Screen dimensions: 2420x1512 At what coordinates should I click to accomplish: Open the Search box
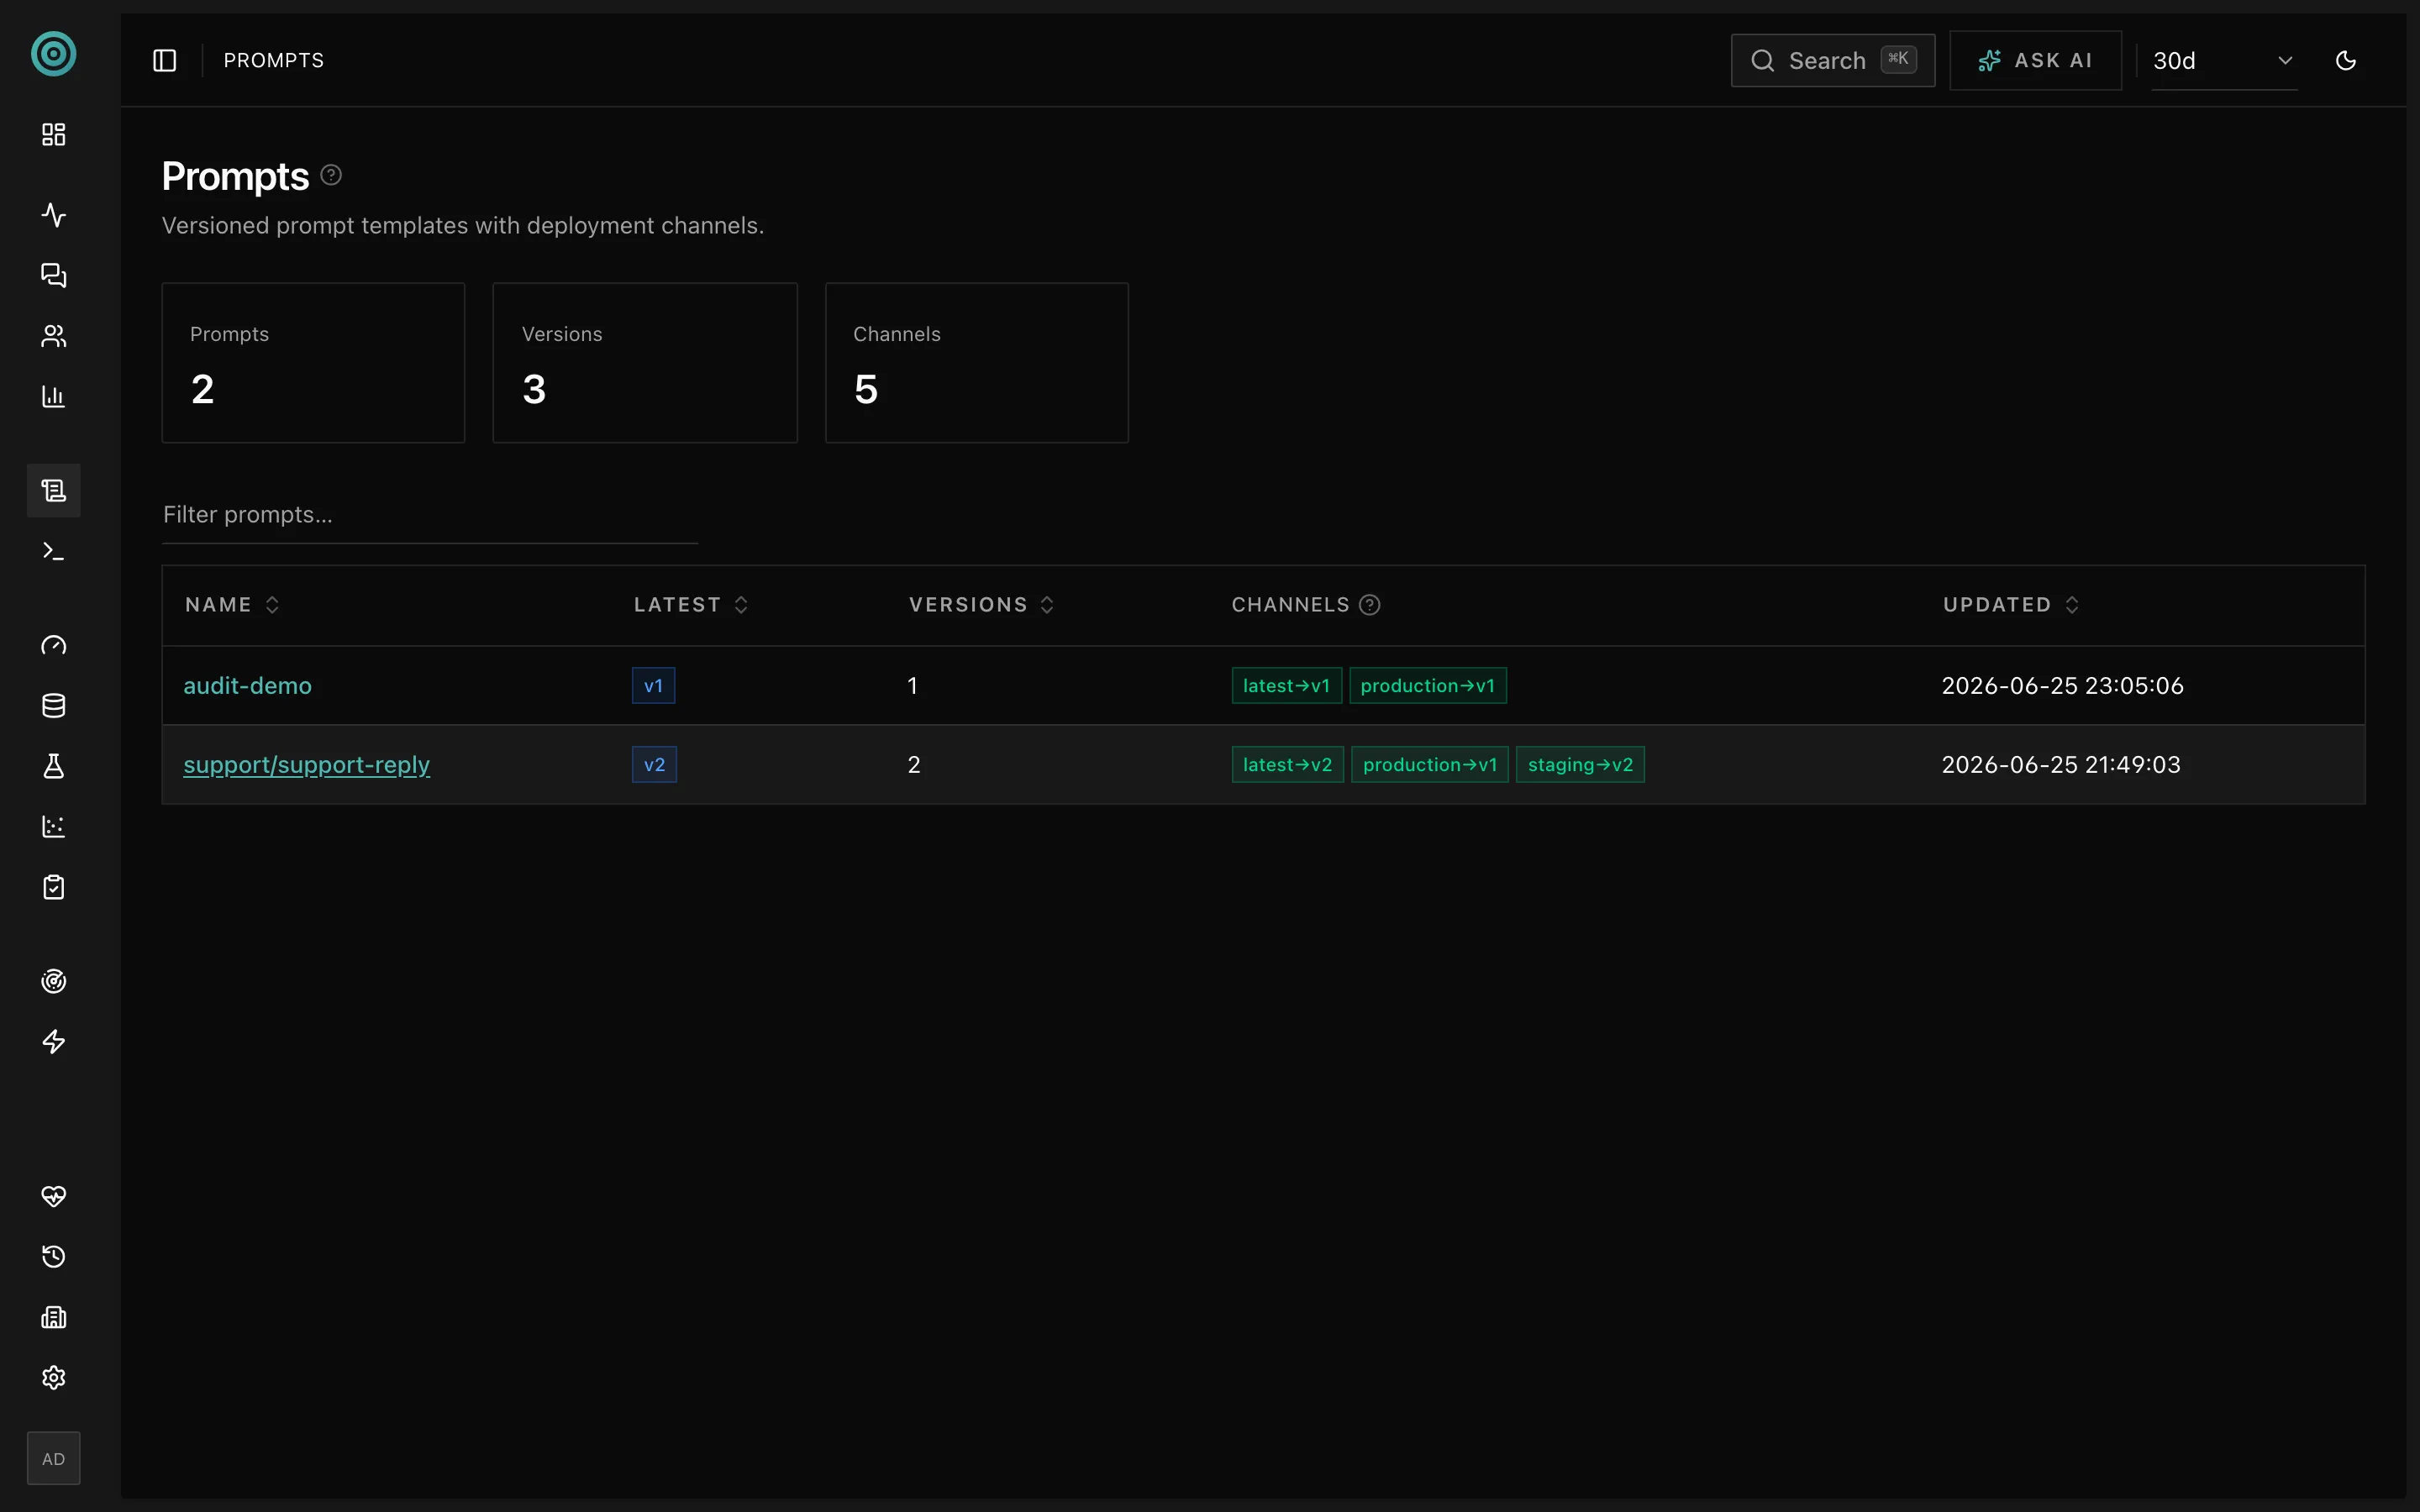click(1833, 60)
